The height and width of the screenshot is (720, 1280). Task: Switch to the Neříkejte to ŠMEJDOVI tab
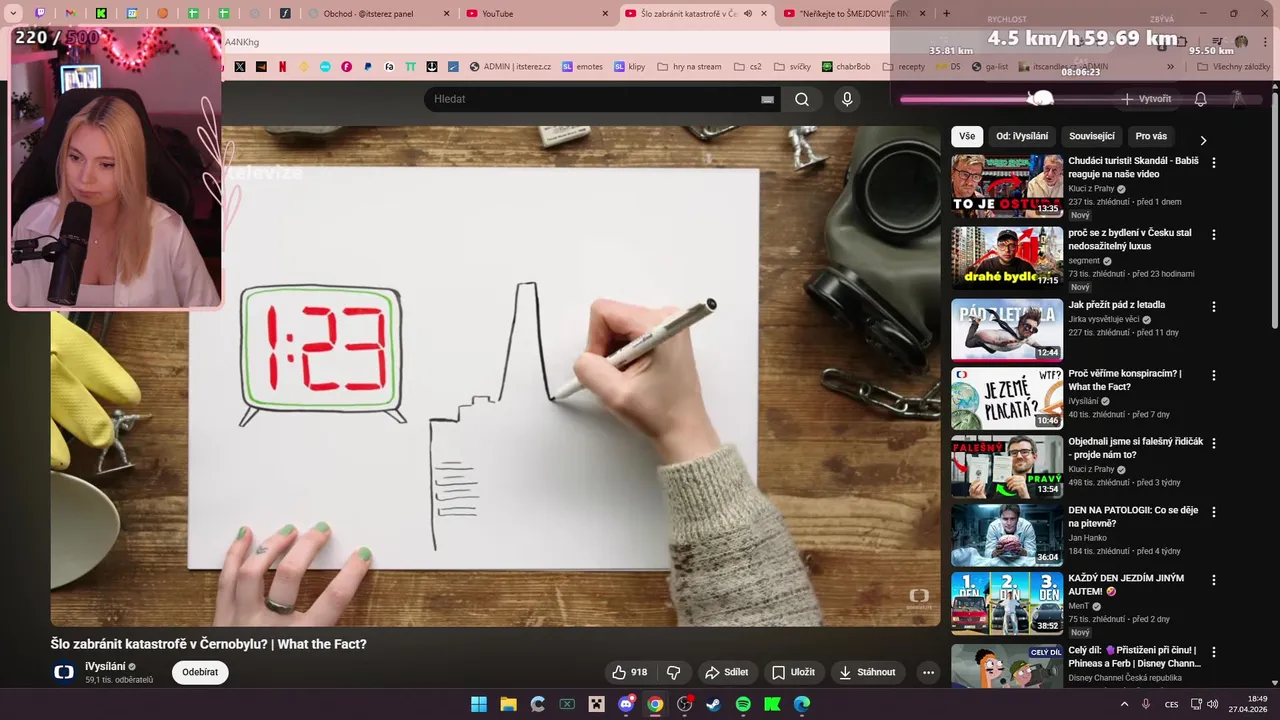click(x=850, y=14)
